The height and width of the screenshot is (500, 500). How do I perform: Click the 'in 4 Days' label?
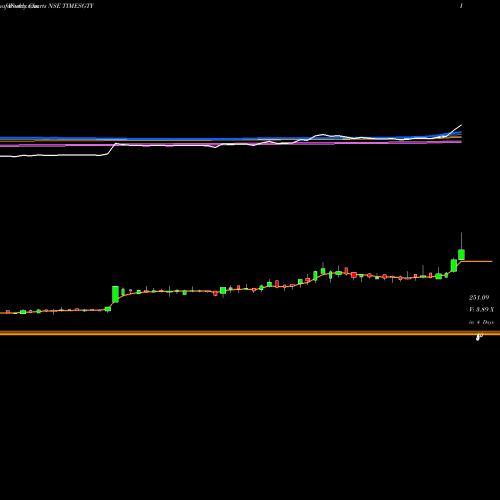[x=481, y=322]
